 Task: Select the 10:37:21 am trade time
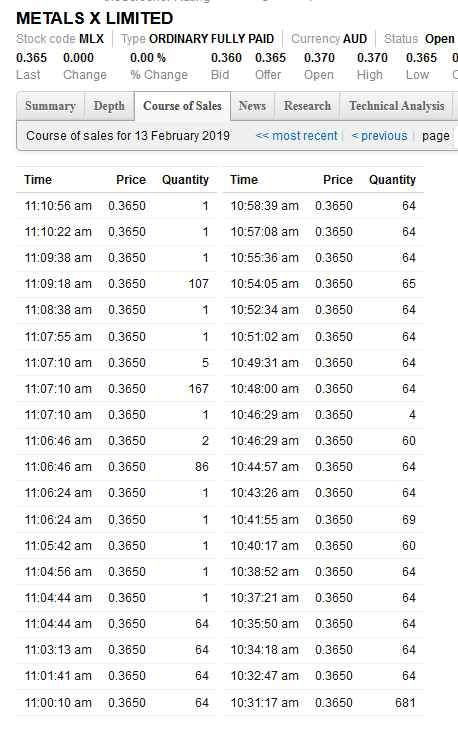(x=265, y=598)
